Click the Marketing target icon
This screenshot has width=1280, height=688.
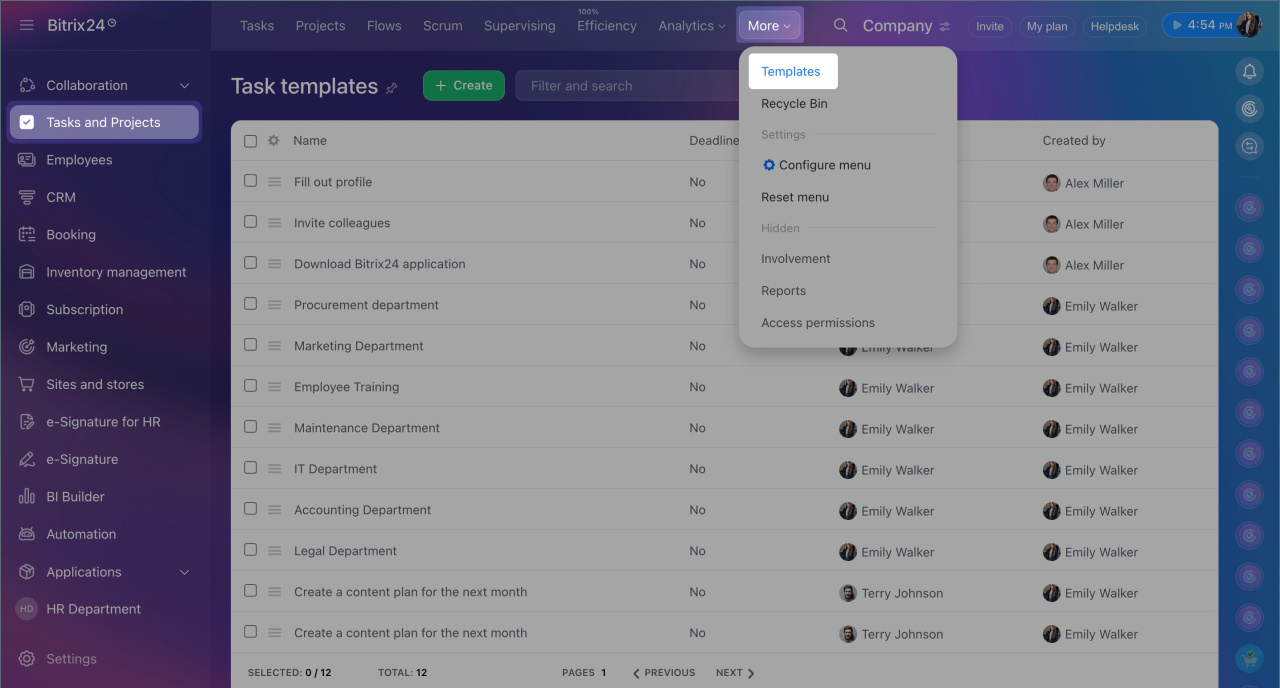pyautogui.click(x=27, y=347)
